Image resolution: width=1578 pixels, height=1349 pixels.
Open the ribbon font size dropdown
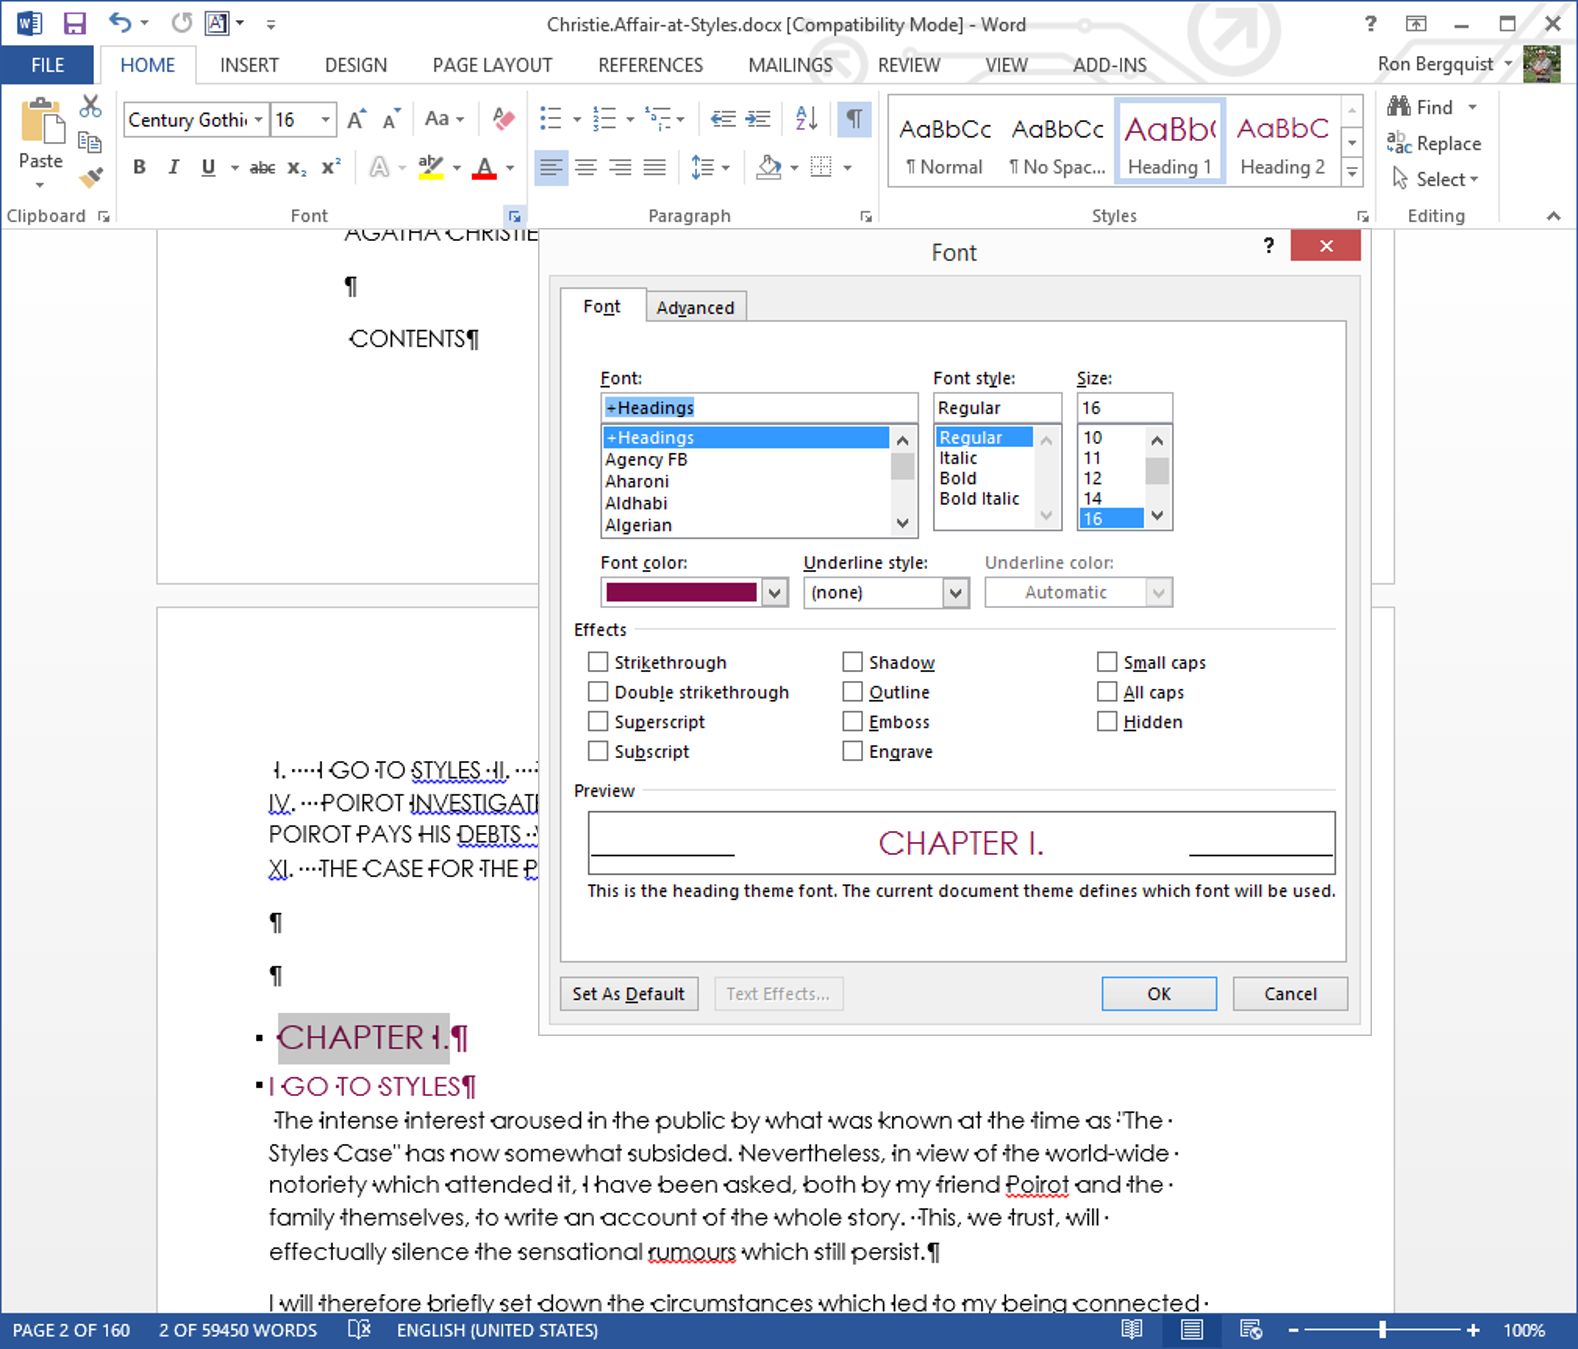click(x=326, y=120)
